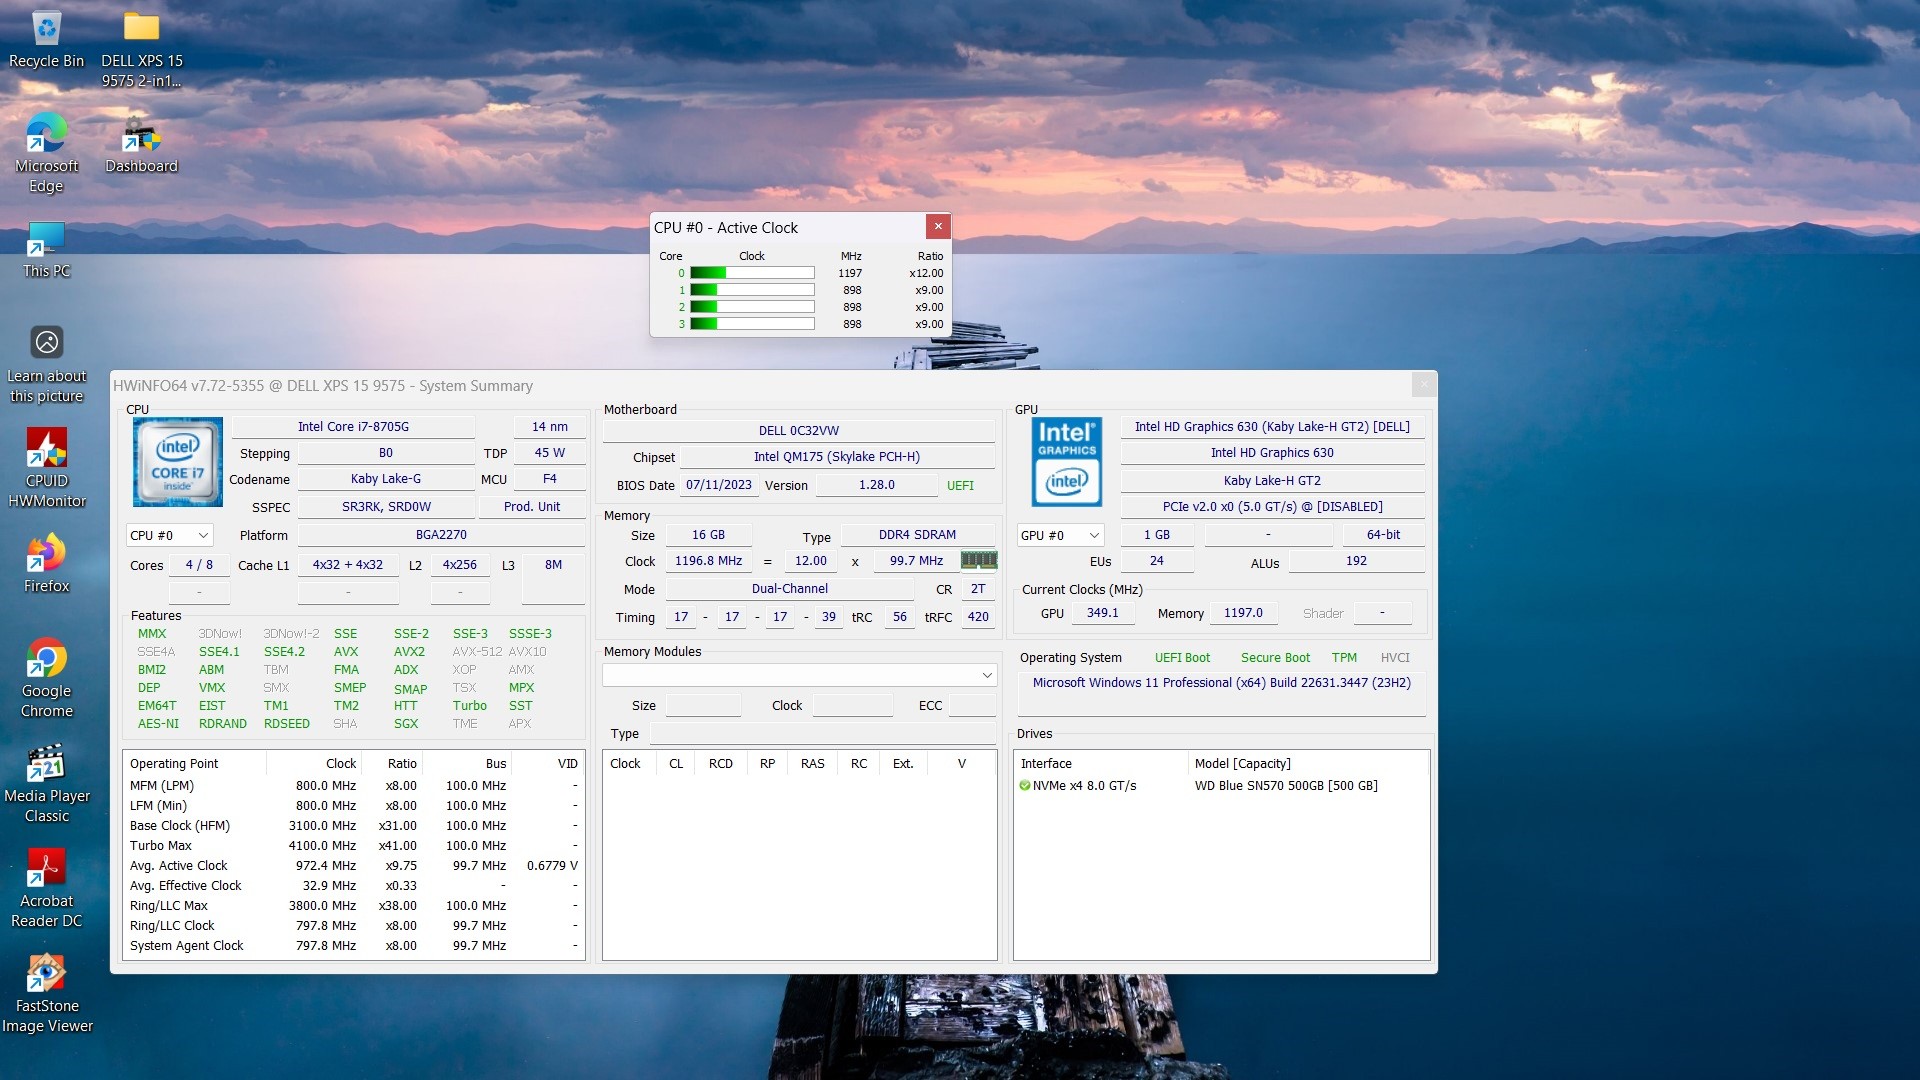Select the Base Clock (HFM) row
The height and width of the screenshot is (1080, 1920).
coord(353,826)
